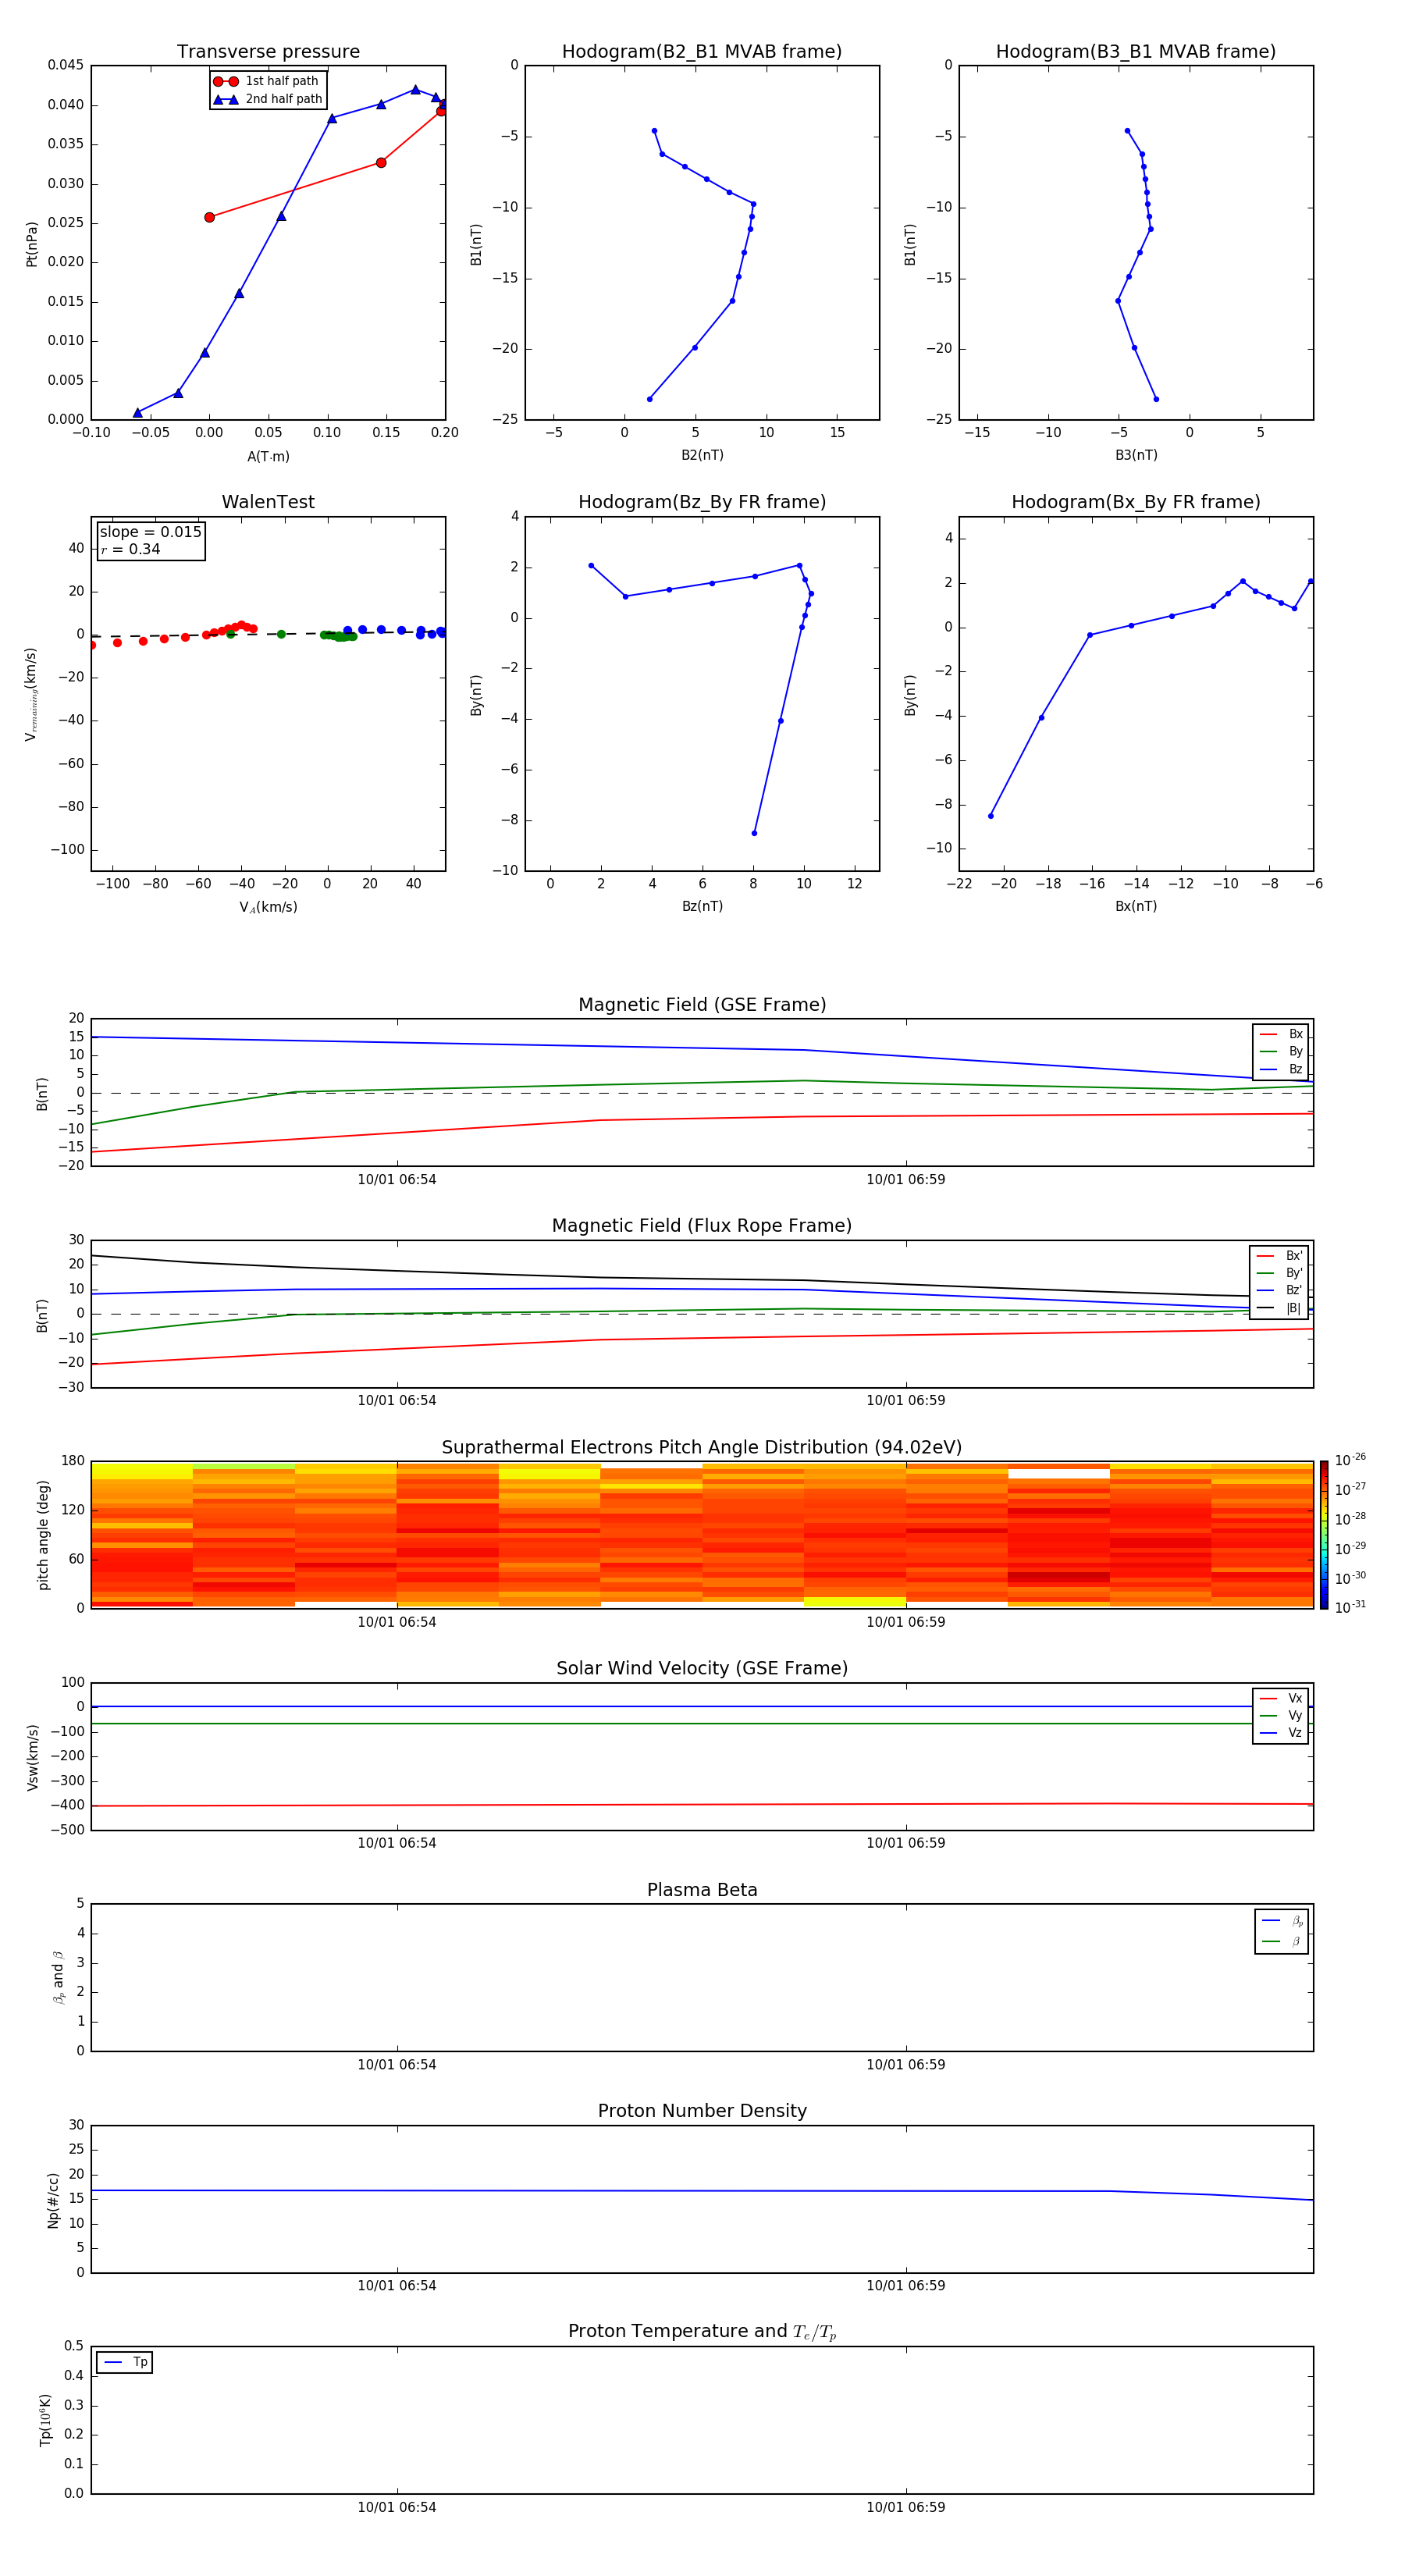Click 'Vy' legend entry in velocity panel
1405x2576 pixels.
click(x=1281, y=1716)
